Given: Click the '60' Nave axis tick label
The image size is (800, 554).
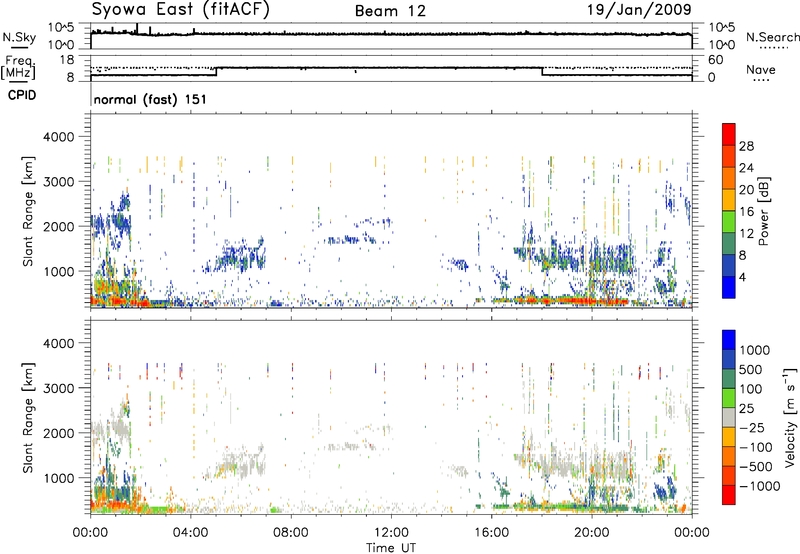Looking at the screenshot, I should [x=715, y=60].
